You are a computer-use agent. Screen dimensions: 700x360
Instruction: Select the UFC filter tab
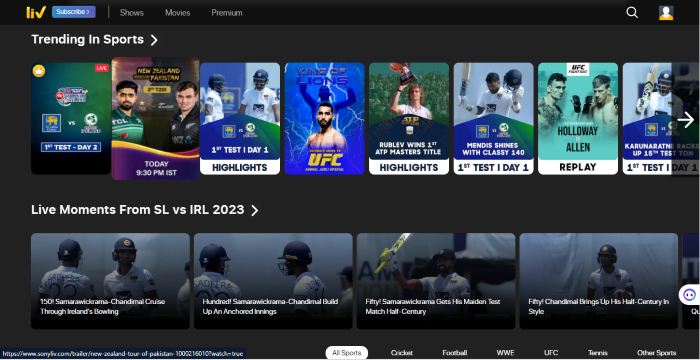coord(551,353)
